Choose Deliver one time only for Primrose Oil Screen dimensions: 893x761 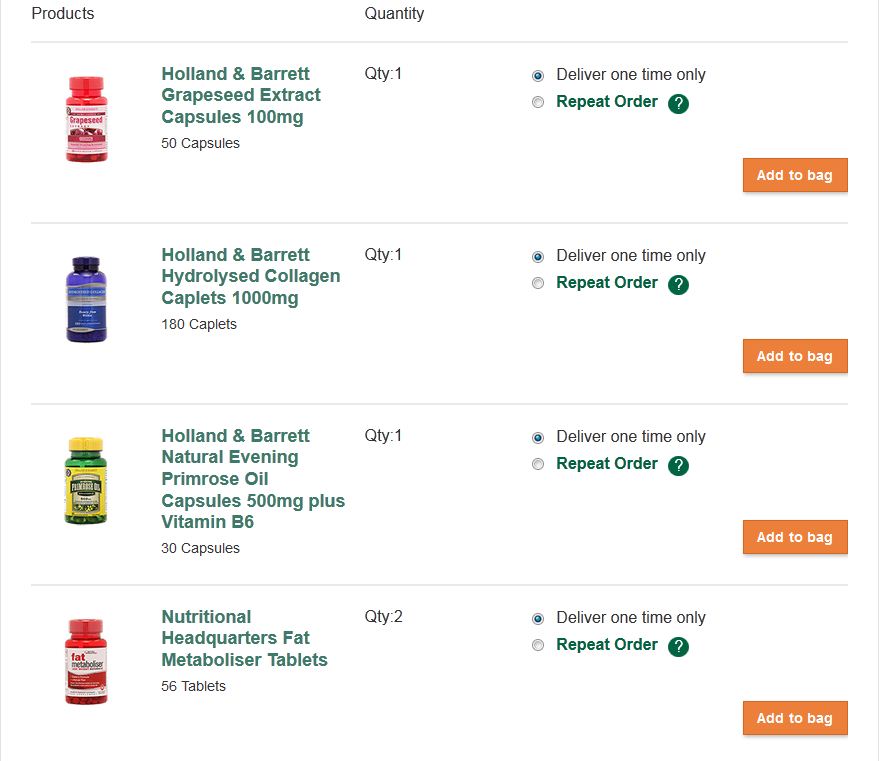(538, 437)
